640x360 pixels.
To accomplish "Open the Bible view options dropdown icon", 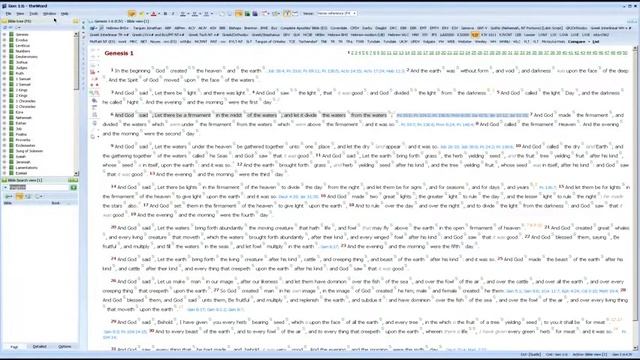I will 94,28.
